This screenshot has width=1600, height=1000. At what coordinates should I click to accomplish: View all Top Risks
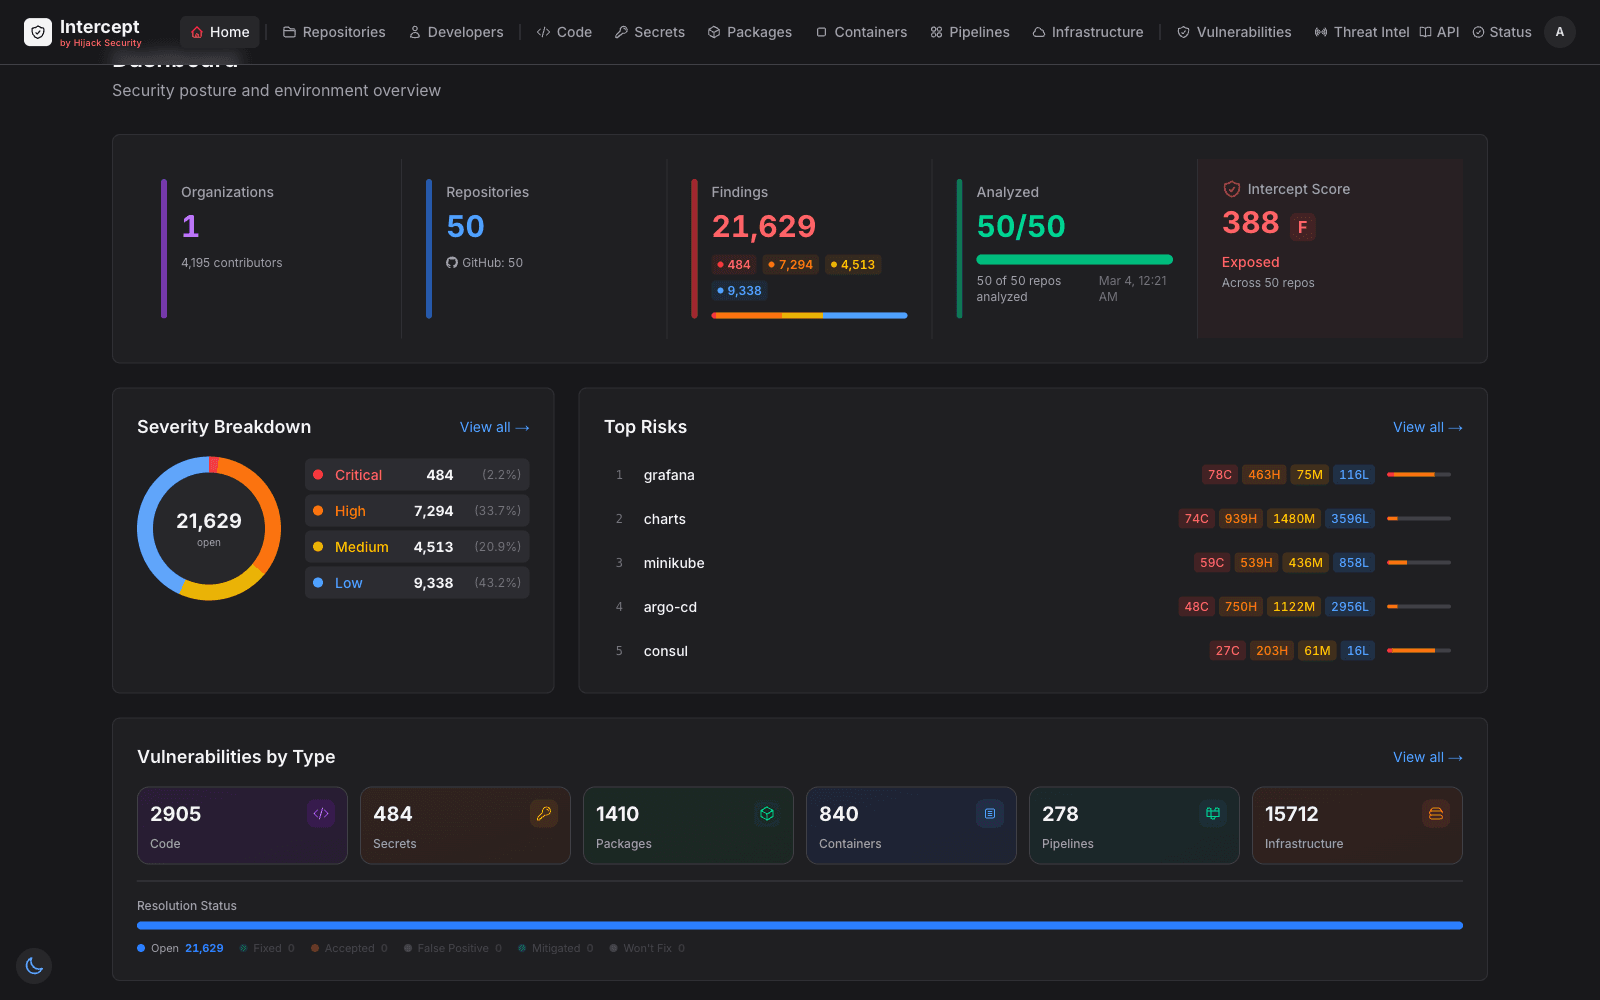(1427, 427)
